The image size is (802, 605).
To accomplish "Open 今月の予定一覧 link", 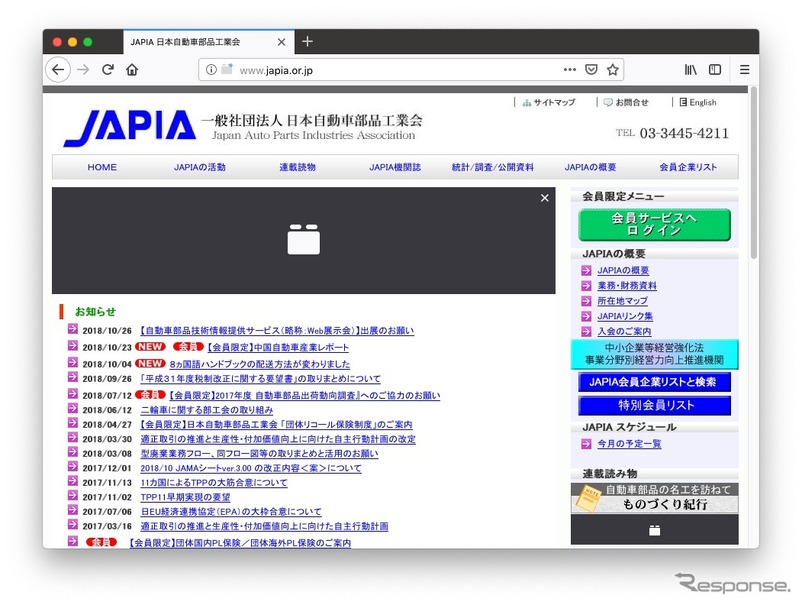I will 629,444.
